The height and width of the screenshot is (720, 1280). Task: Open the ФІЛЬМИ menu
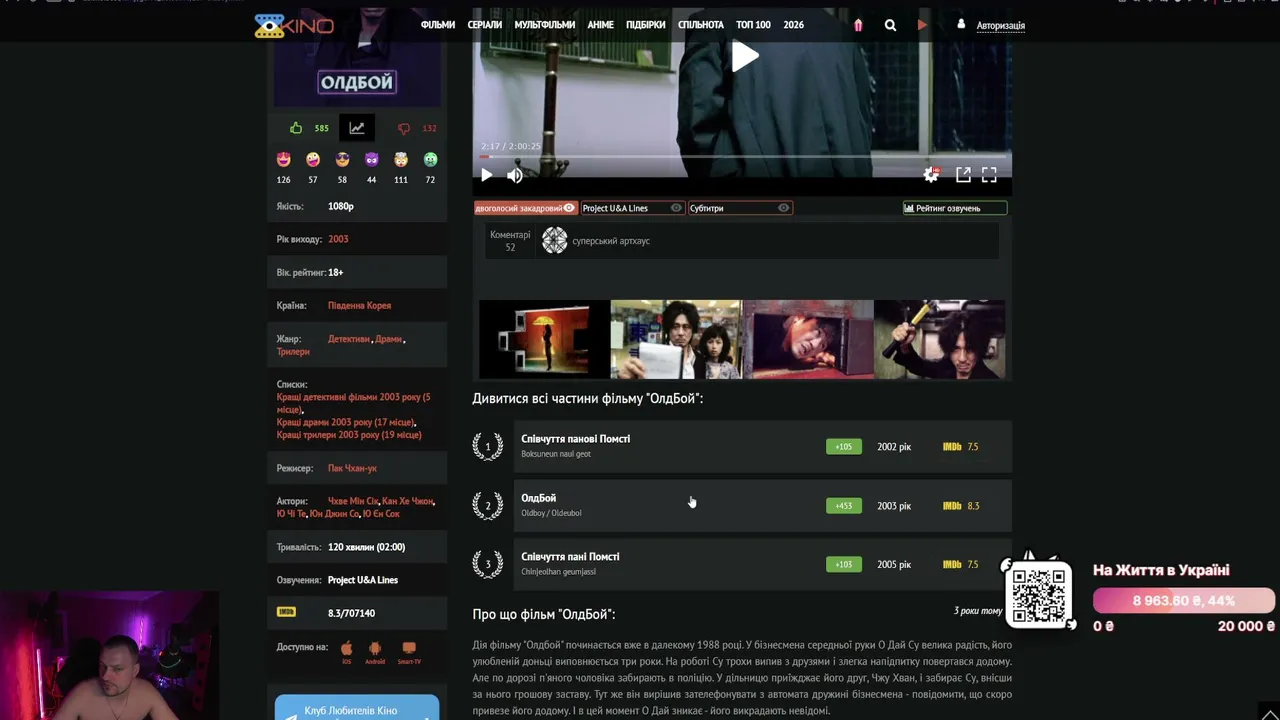pos(438,25)
